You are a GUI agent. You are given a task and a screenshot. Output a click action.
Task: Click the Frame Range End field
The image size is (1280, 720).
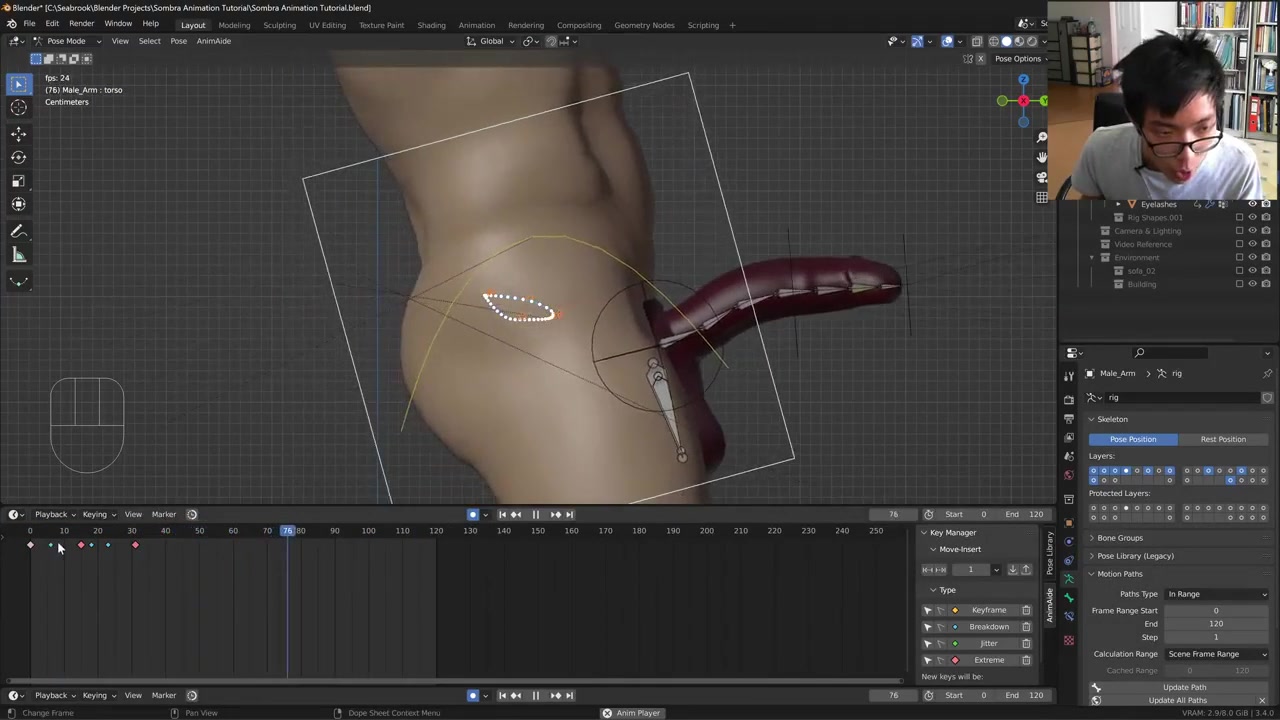(x=1215, y=624)
